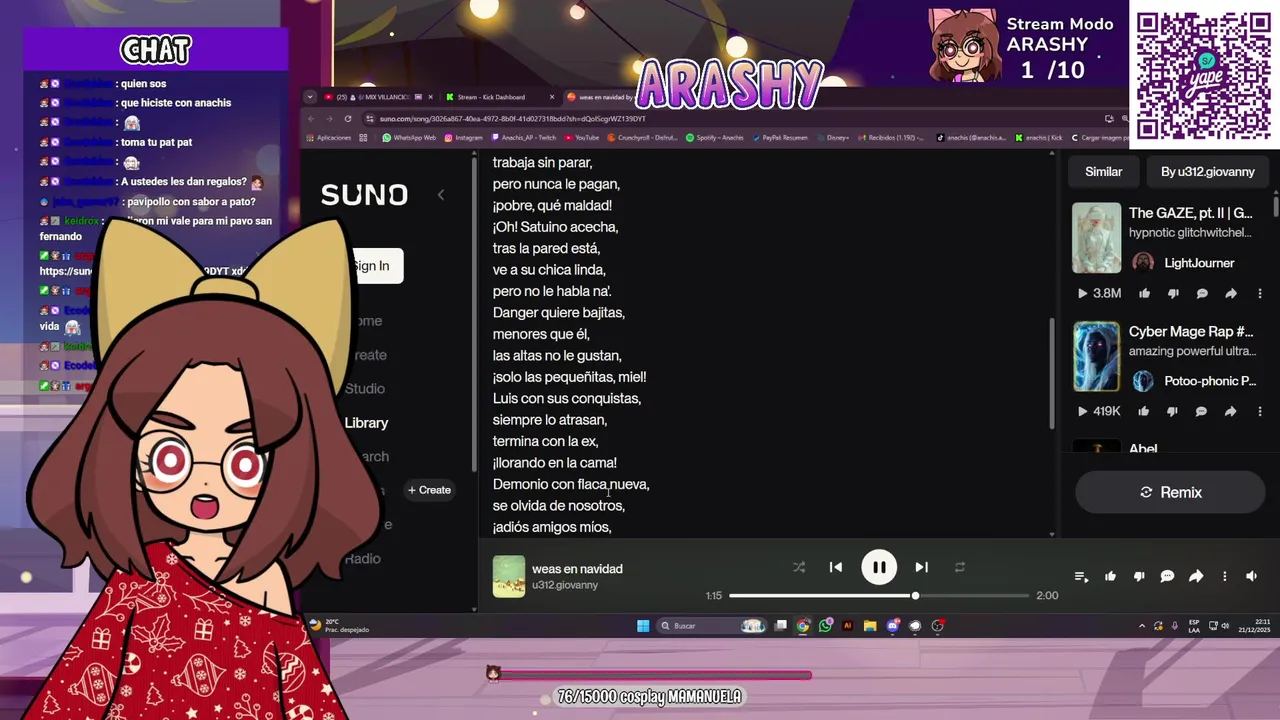Skip to the previous track in player
The height and width of the screenshot is (720, 1280).
point(836,567)
